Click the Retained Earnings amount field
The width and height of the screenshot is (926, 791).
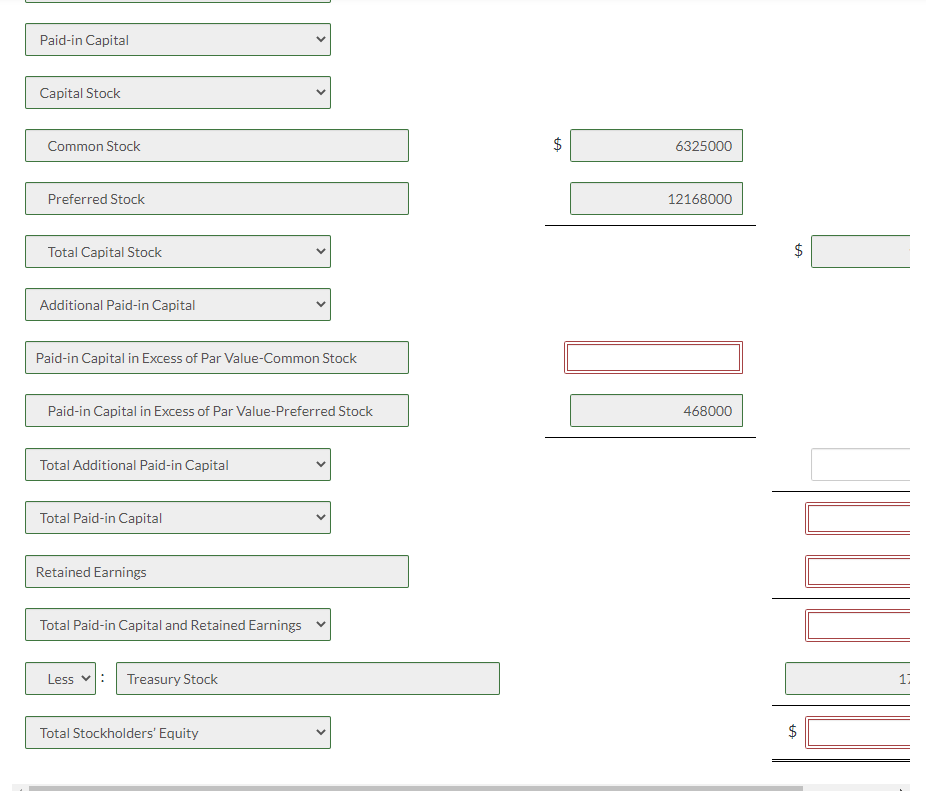pyautogui.click(x=857, y=572)
